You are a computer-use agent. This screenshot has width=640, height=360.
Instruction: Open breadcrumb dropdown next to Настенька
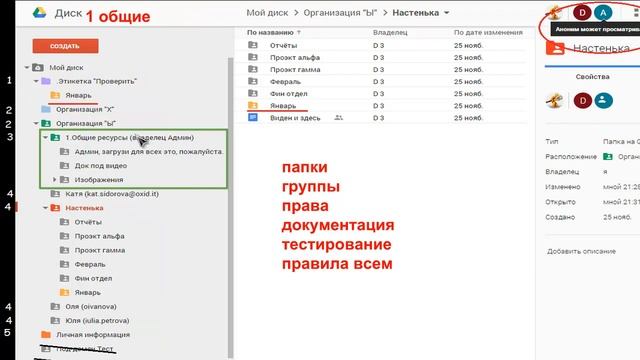447,13
